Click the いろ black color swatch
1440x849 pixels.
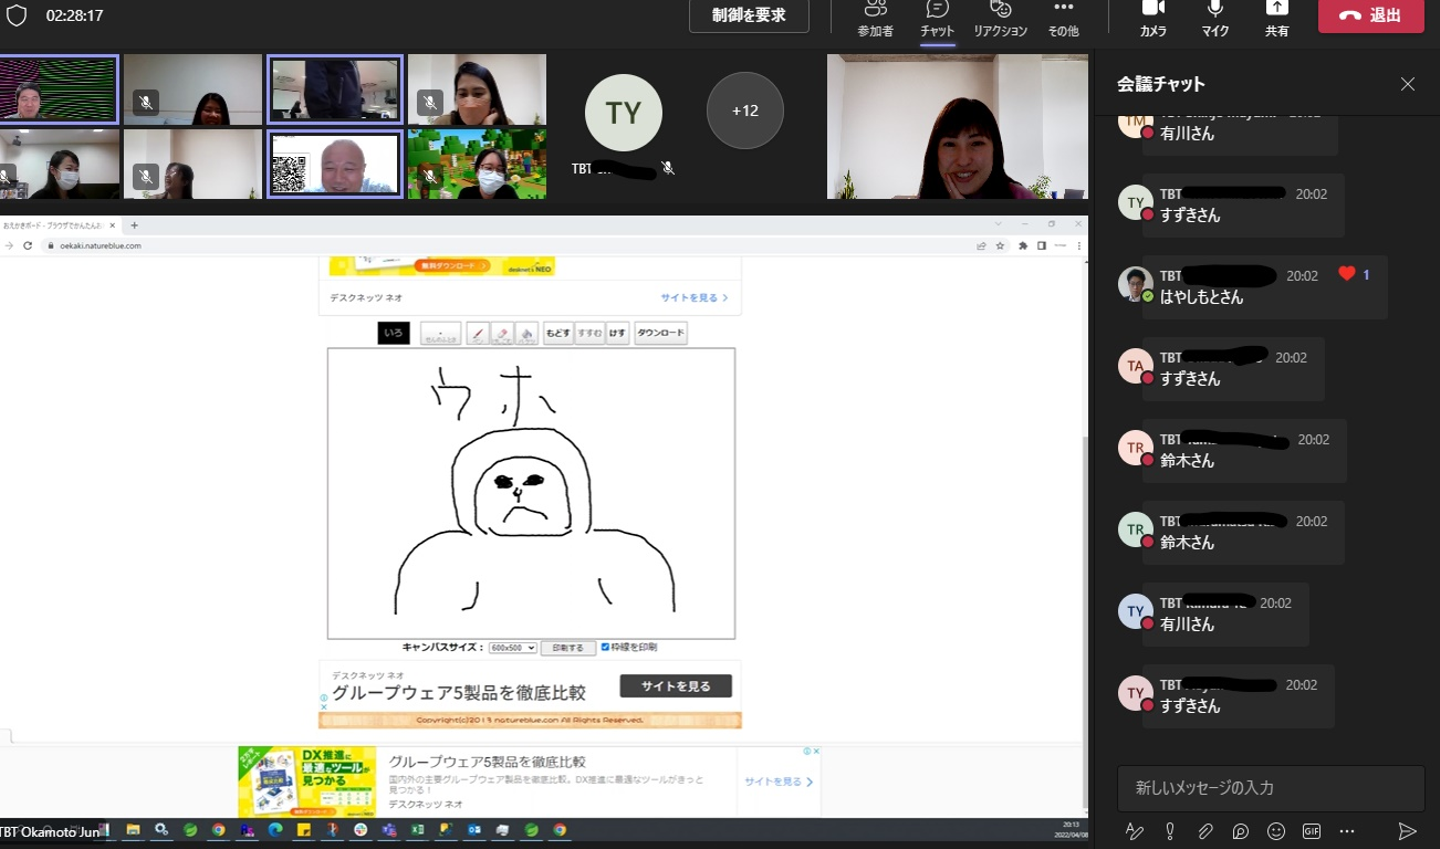click(393, 333)
